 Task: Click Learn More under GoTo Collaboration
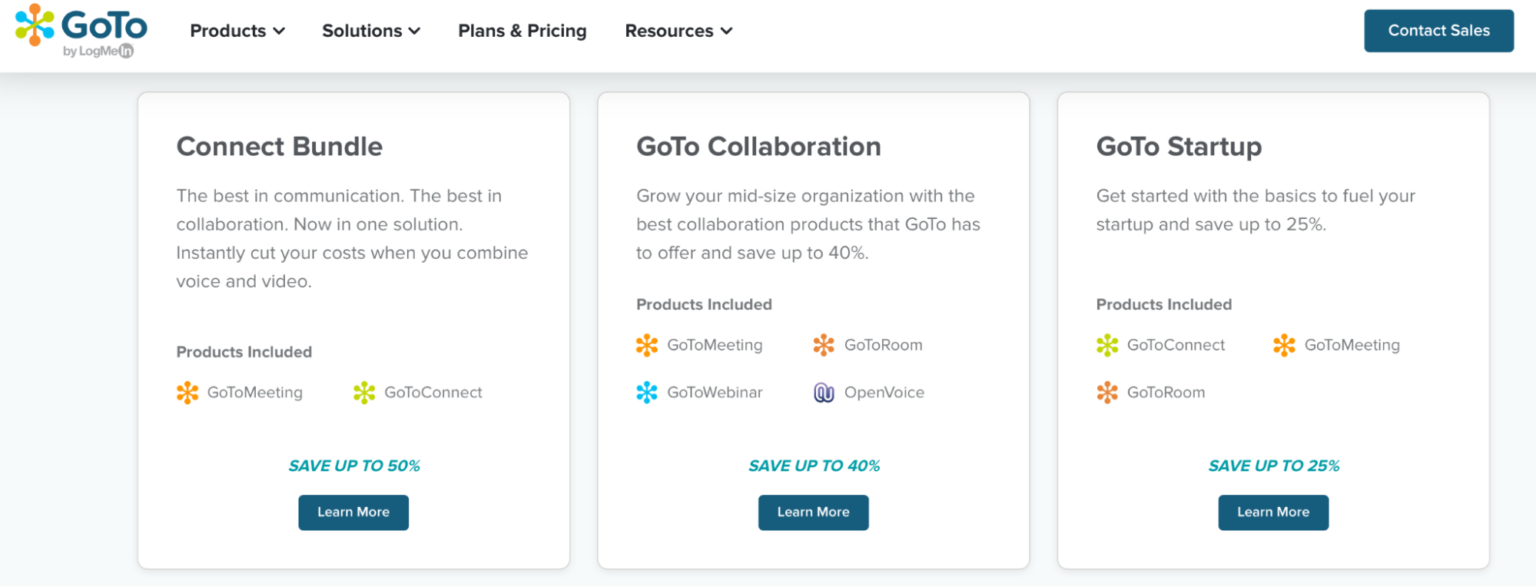(813, 512)
